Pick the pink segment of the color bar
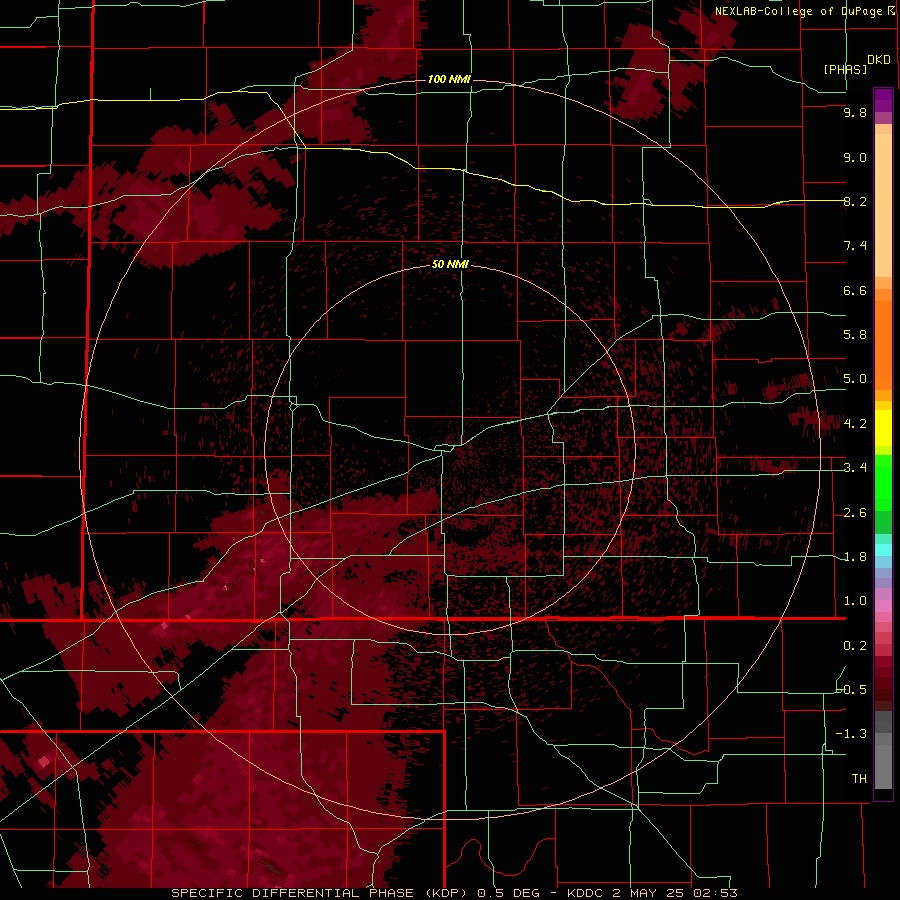Viewport: 900px width, 900px height. pyautogui.click(x=883, y=606)
